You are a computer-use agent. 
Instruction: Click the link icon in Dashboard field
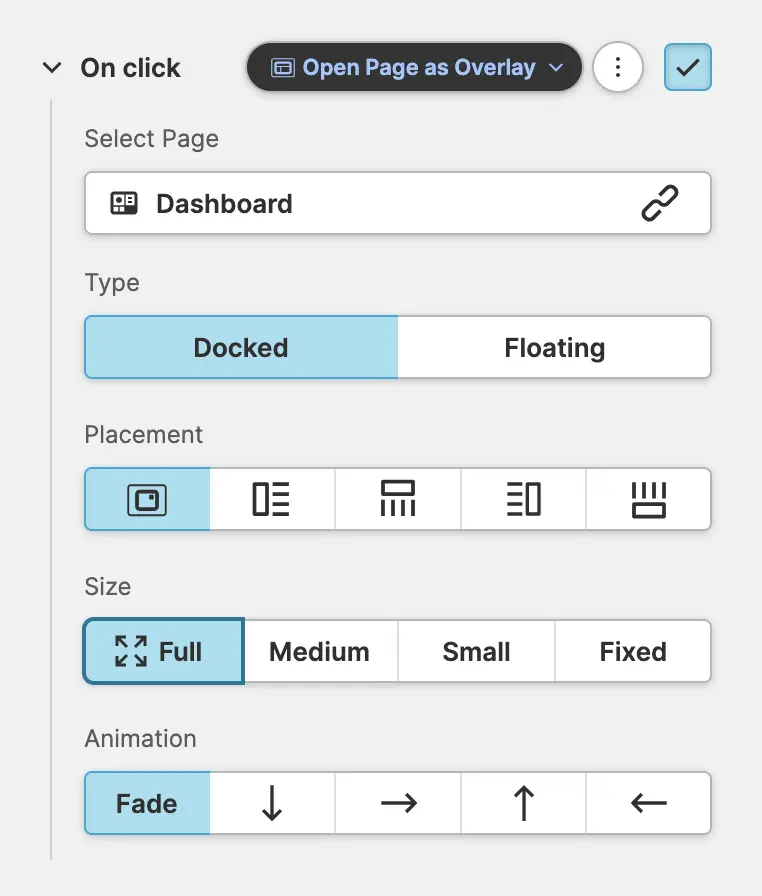(x=659, y=203)
